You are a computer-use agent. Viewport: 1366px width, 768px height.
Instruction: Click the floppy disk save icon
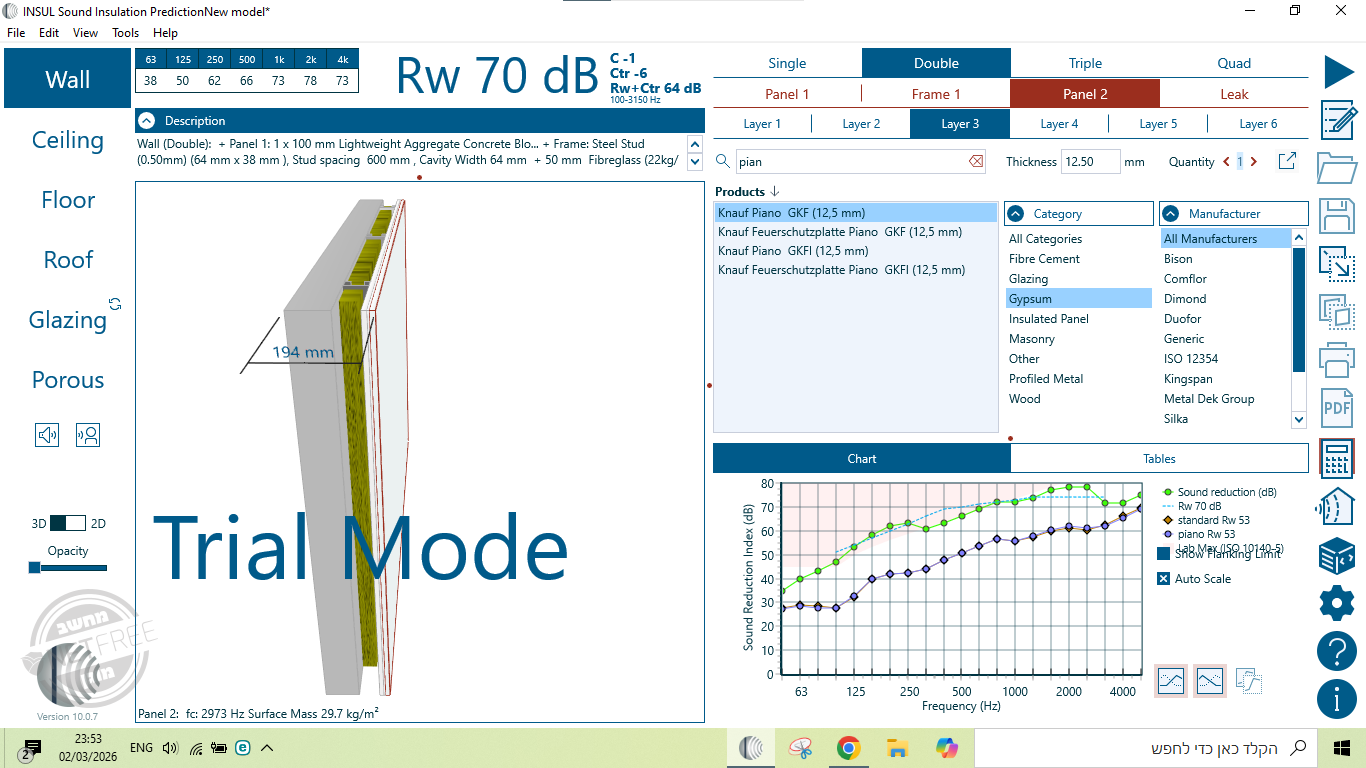pyautogui.click(x=1337, y=216)
